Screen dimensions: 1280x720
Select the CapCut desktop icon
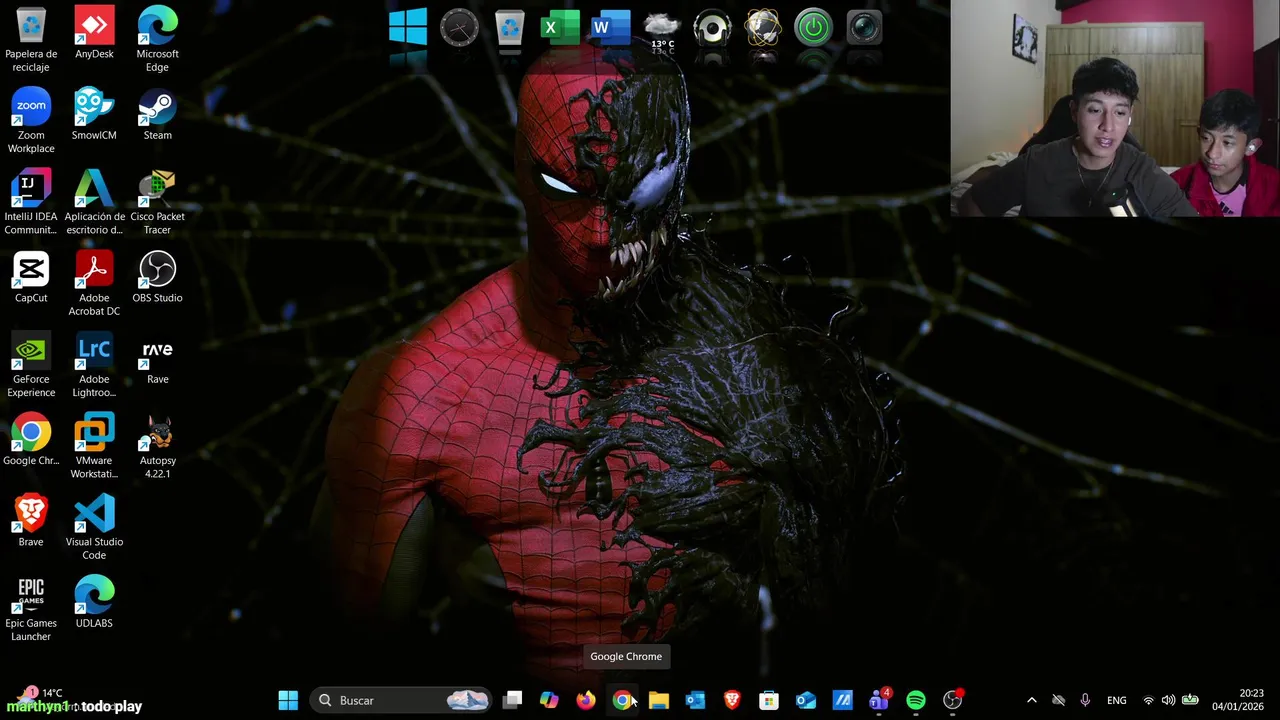(x=31, y=277)
